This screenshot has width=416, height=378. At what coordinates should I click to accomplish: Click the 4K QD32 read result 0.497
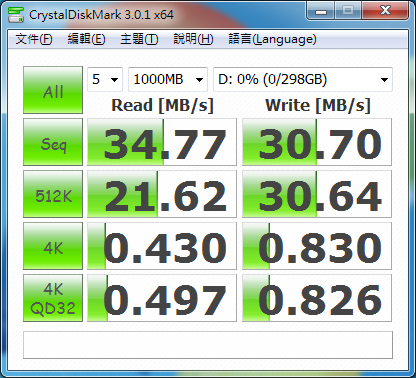click(162, 298)
